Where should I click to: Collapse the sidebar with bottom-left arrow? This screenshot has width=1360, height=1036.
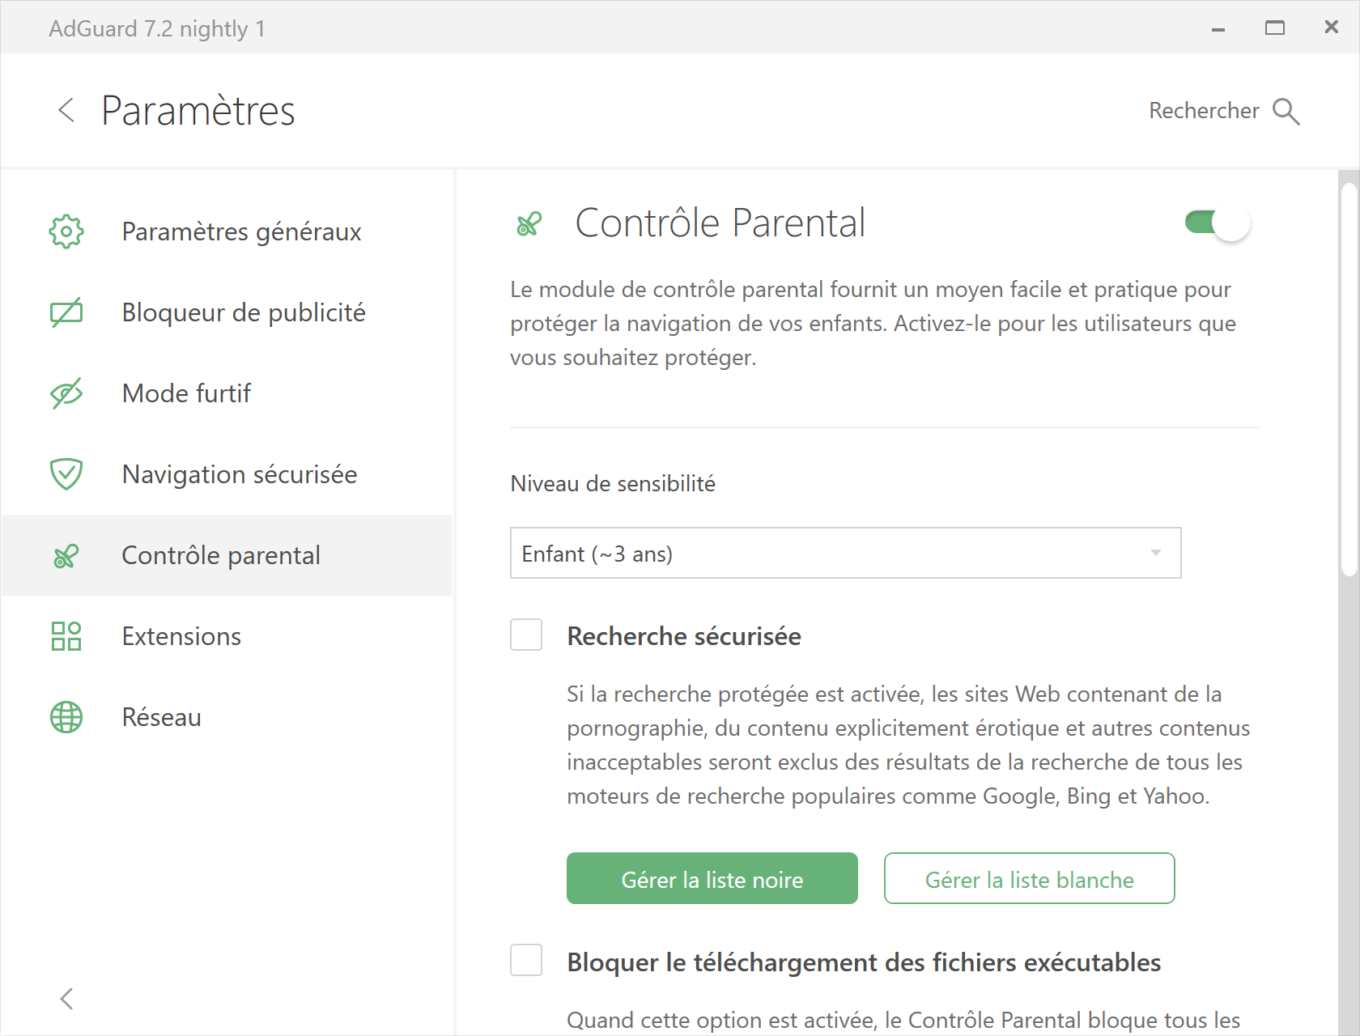(66, 998)
